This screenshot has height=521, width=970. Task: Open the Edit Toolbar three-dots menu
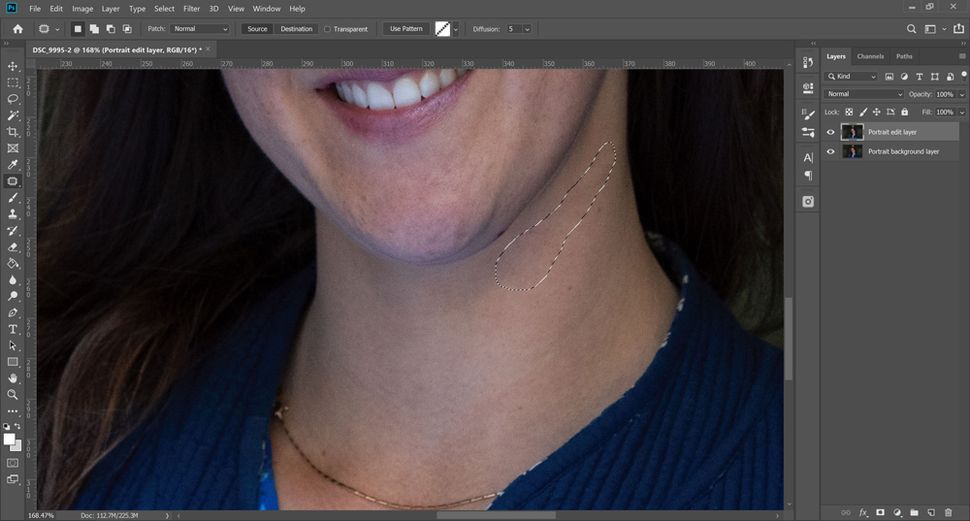(12, 411)
